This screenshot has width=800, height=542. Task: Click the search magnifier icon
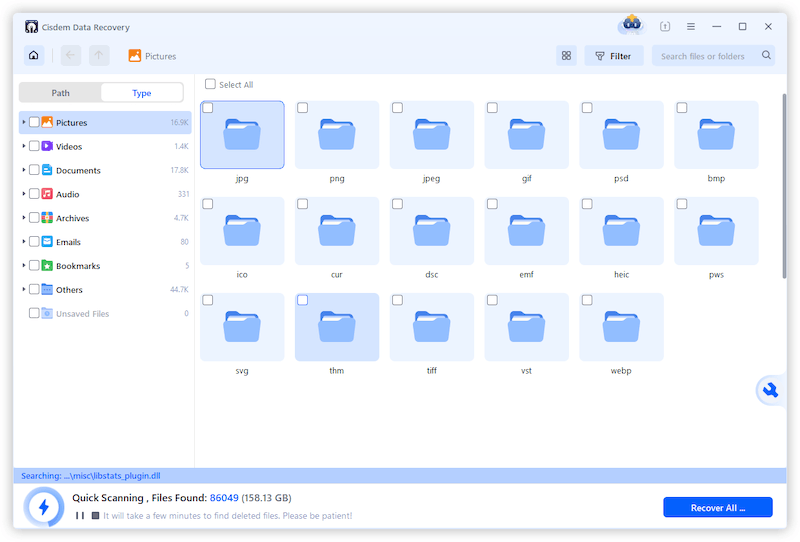coord(766,55)
